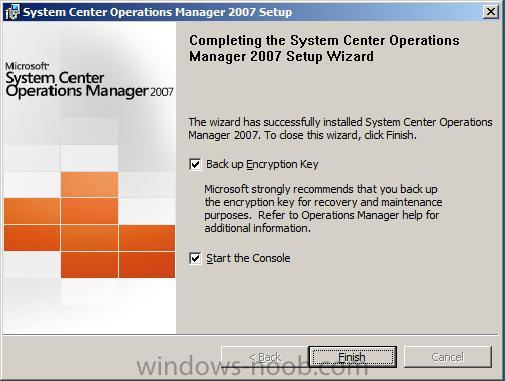Click the '2007' year in the product logo

[x=162, y=92]
